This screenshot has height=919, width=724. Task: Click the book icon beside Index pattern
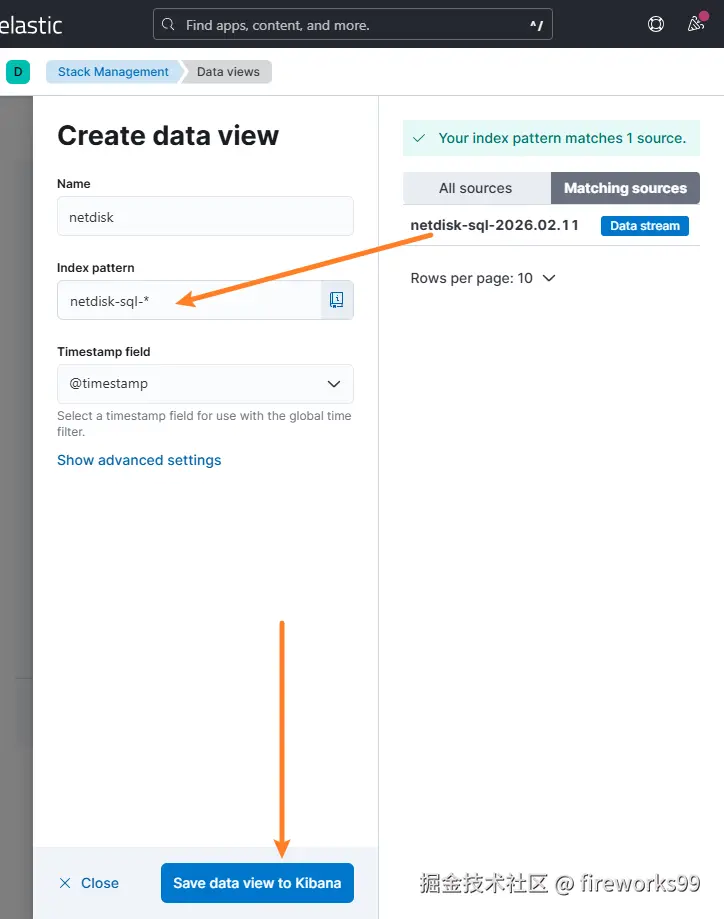[x=337, y=300]
